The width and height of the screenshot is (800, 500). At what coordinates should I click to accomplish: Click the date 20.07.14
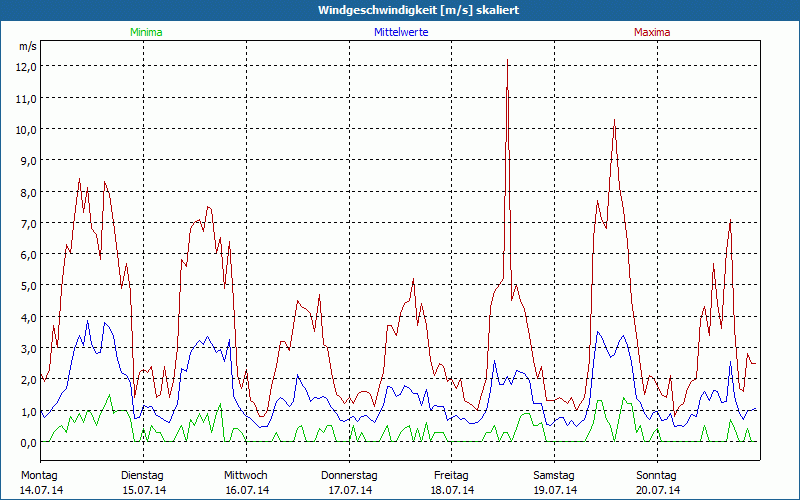[658, 490]
